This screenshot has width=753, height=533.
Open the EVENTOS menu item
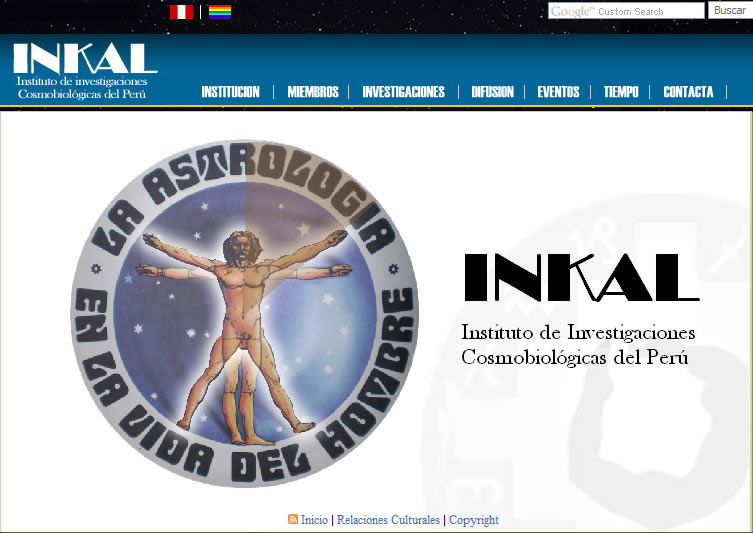(558, 92)
